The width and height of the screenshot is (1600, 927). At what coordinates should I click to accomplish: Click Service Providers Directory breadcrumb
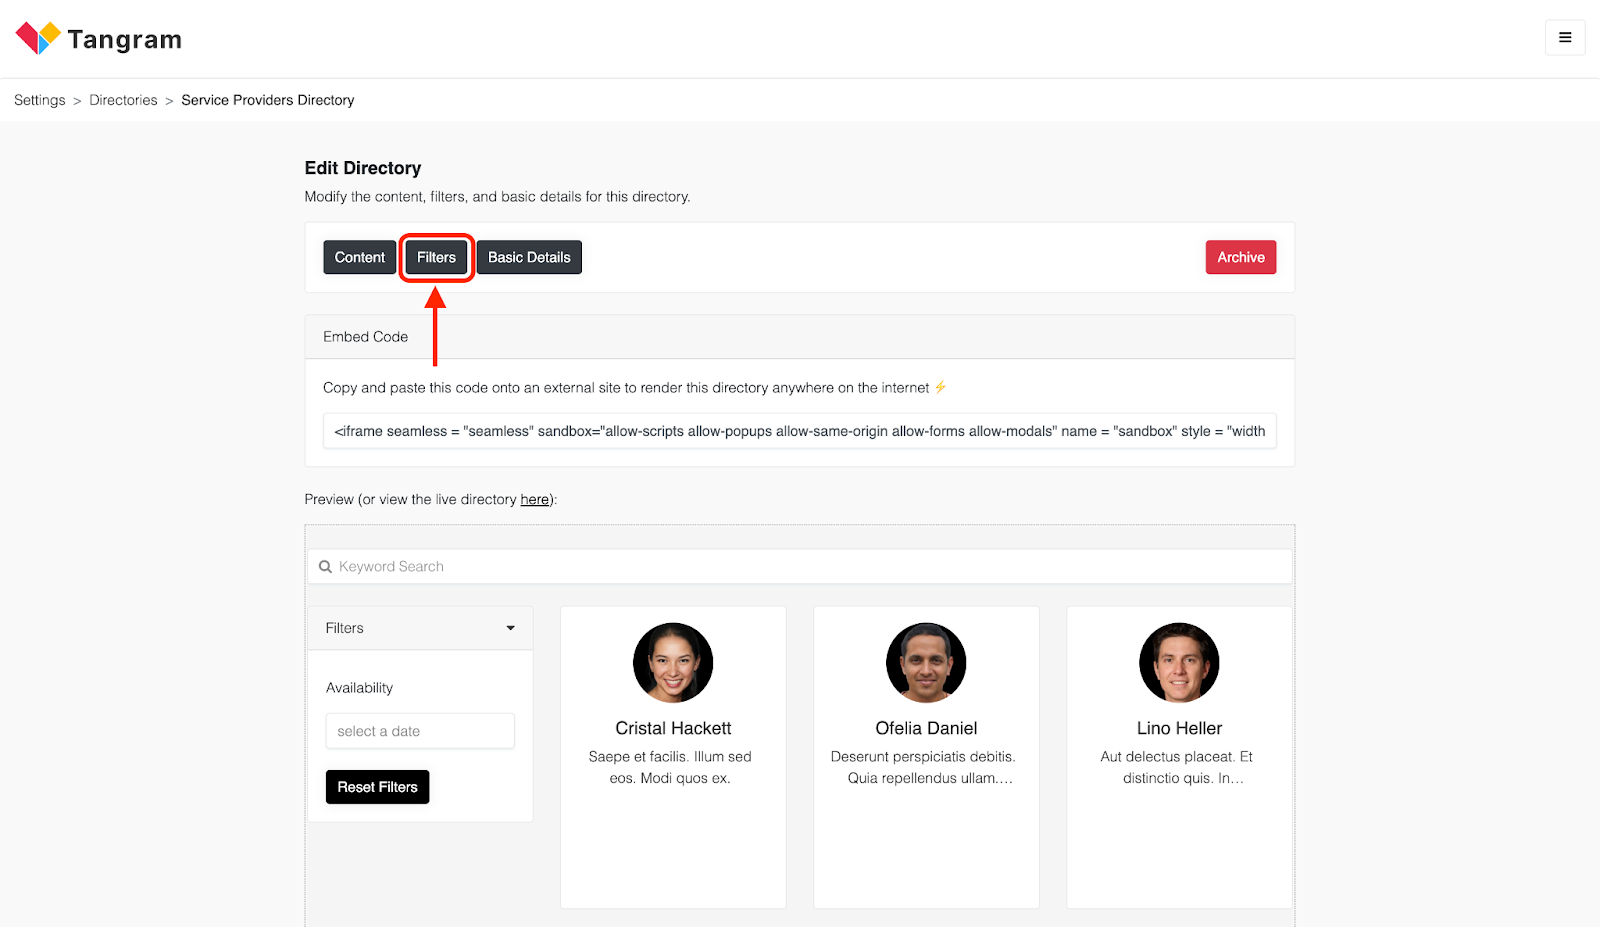coord(268,100)
